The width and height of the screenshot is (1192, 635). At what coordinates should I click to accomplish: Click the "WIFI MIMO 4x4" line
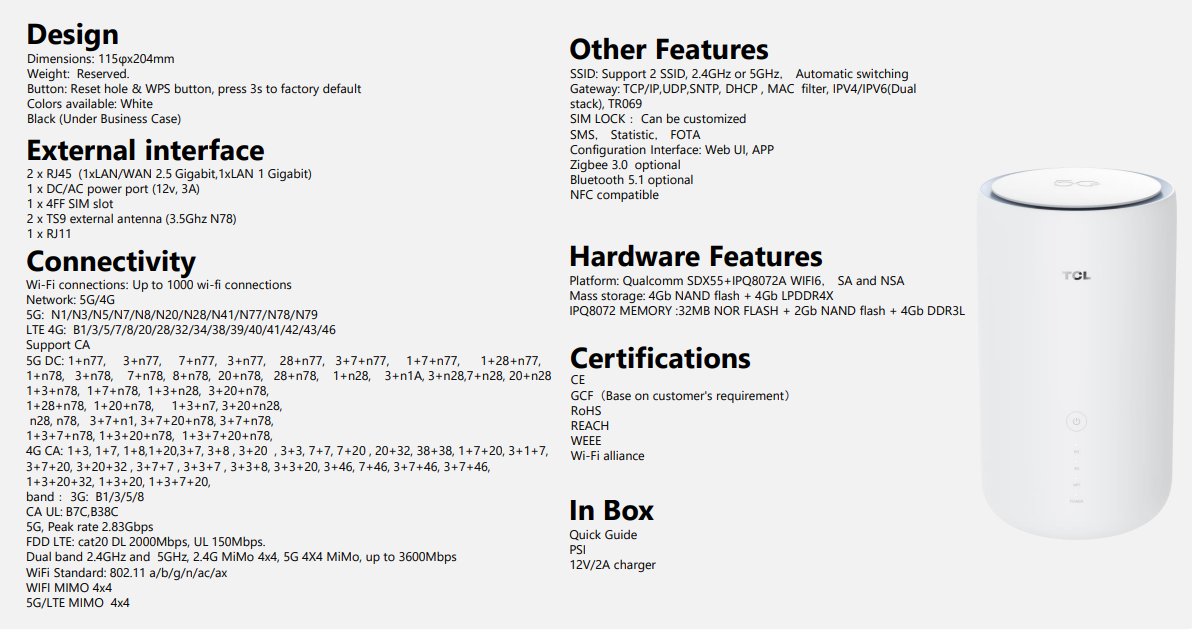[x=69, y=588]
